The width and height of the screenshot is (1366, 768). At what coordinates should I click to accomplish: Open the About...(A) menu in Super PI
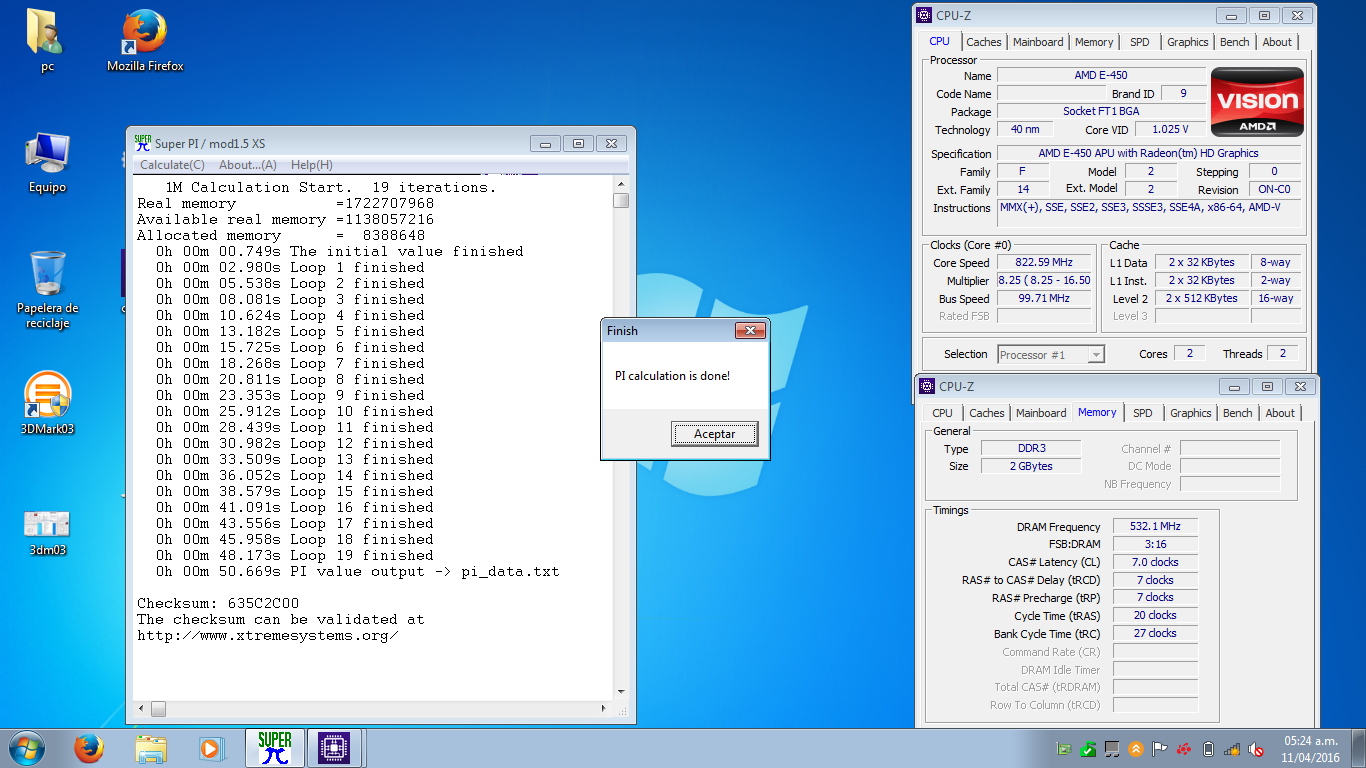click(x=248, y=165)
